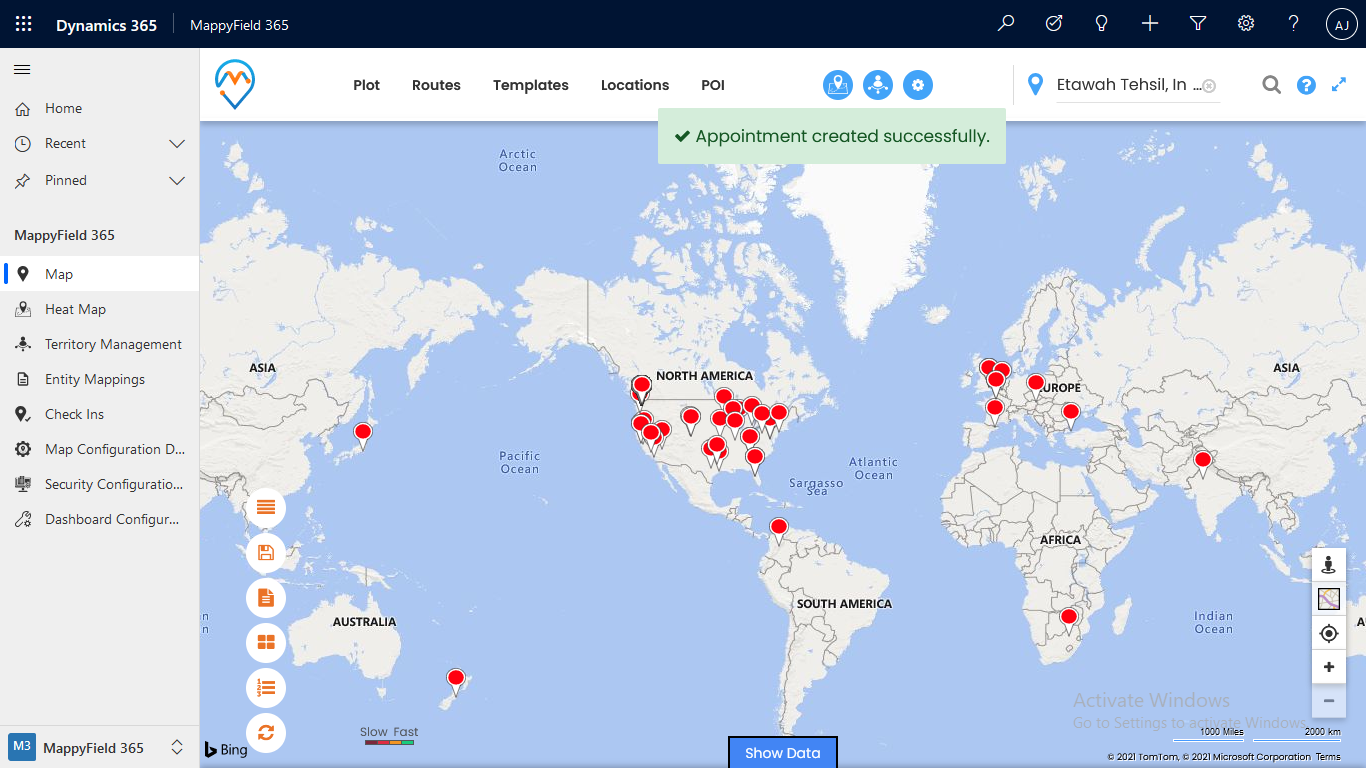Click the orange list lines button
The width and height of the screenshot is (1366, 768).
coord(266,508)
